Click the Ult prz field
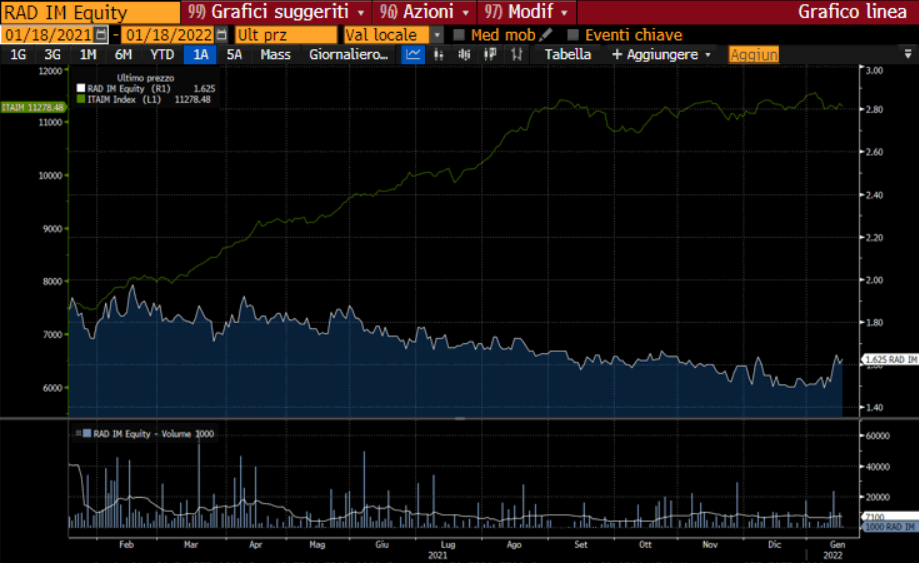 coord(286,35)
